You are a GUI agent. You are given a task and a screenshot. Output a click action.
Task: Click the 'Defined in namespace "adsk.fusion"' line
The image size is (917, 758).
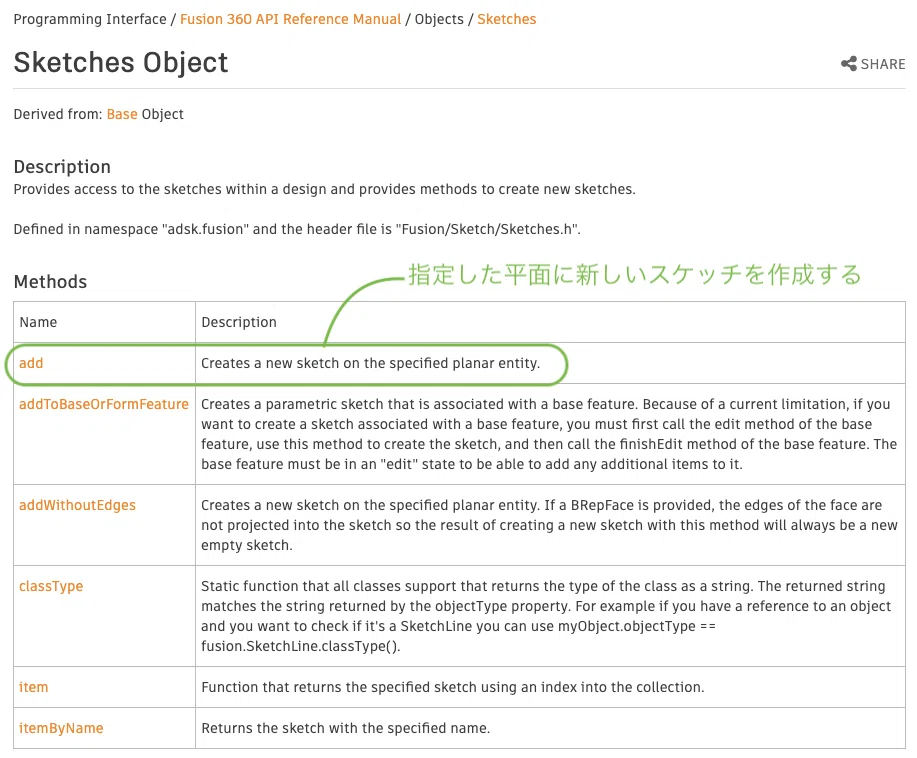tap(297, 229)
